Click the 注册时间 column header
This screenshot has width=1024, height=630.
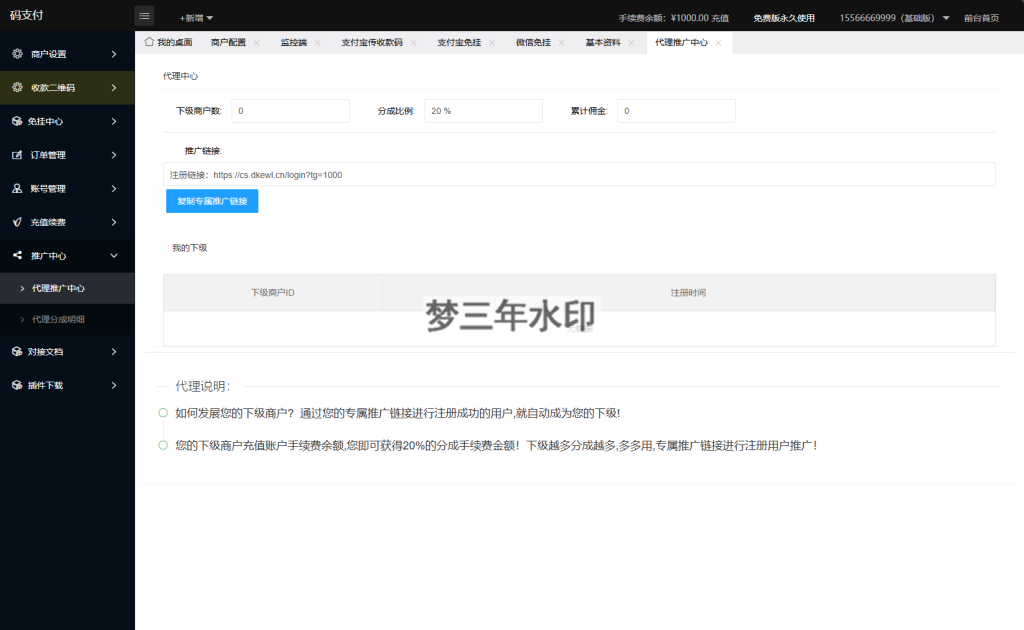pos(688,292)
